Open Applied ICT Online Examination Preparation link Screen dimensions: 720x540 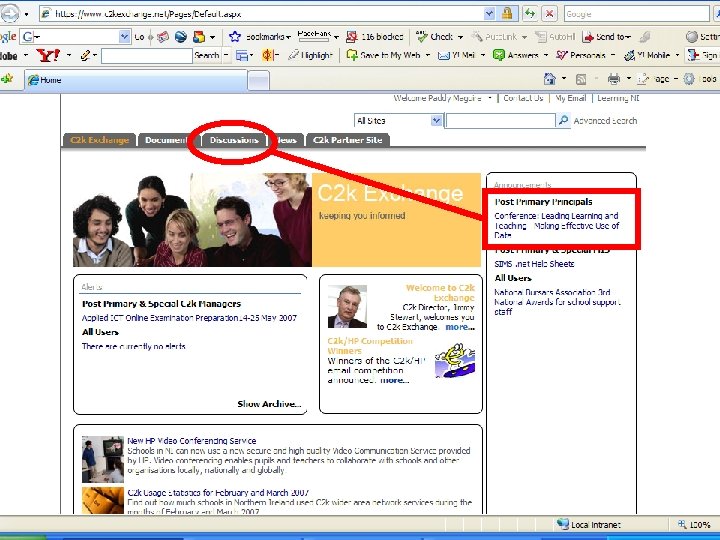189,318
